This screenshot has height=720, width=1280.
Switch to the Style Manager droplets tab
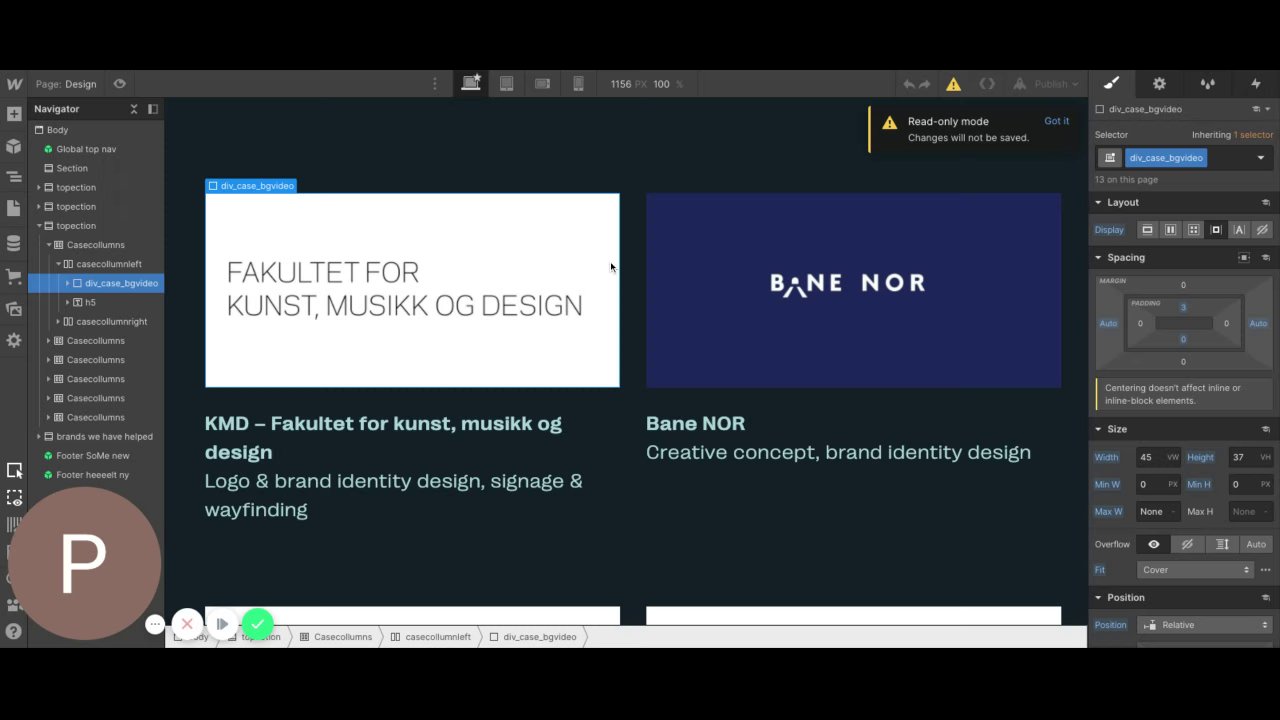pyautogui.click(x=1207, y=84)
